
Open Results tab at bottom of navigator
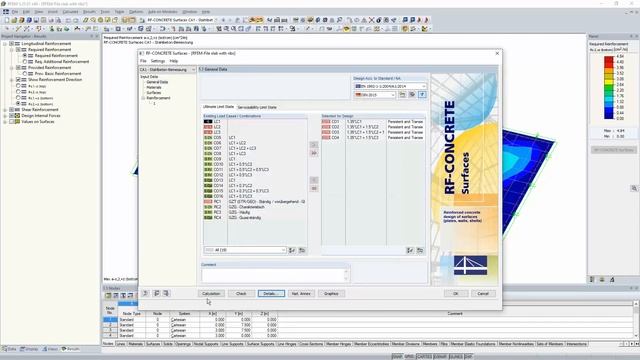click(71, 349)
